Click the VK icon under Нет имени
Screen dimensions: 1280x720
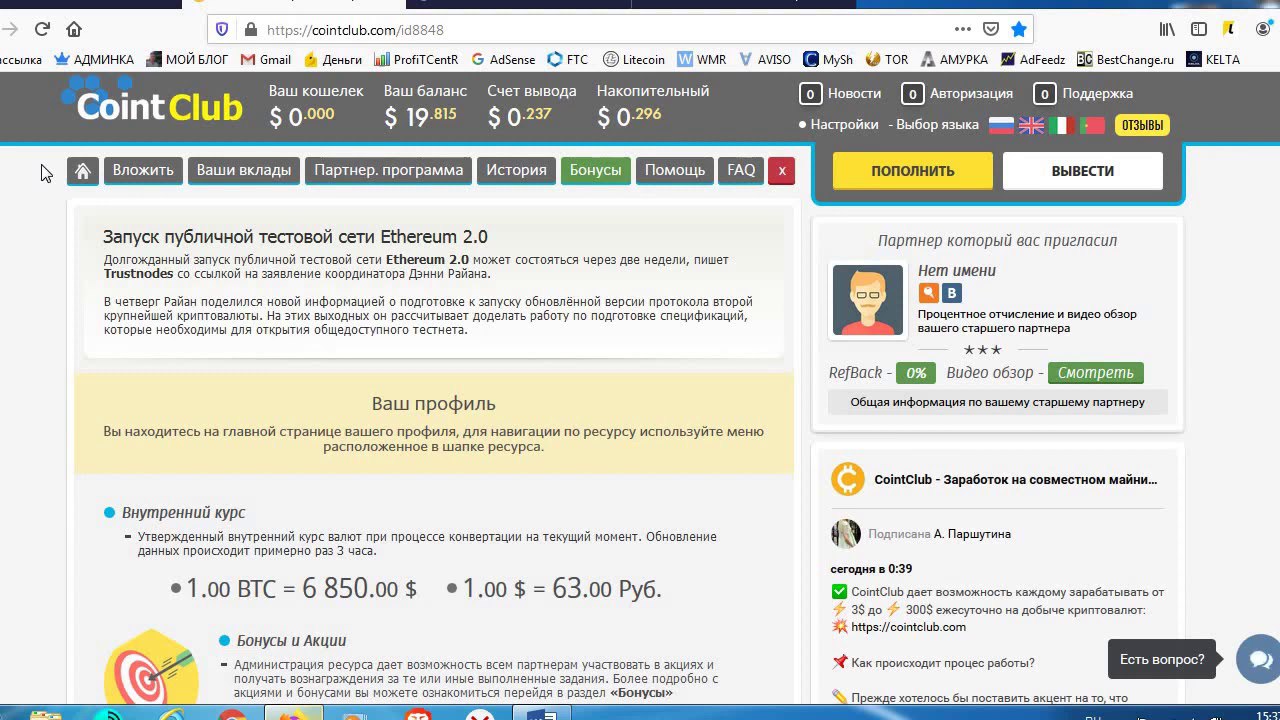(952, 293)
